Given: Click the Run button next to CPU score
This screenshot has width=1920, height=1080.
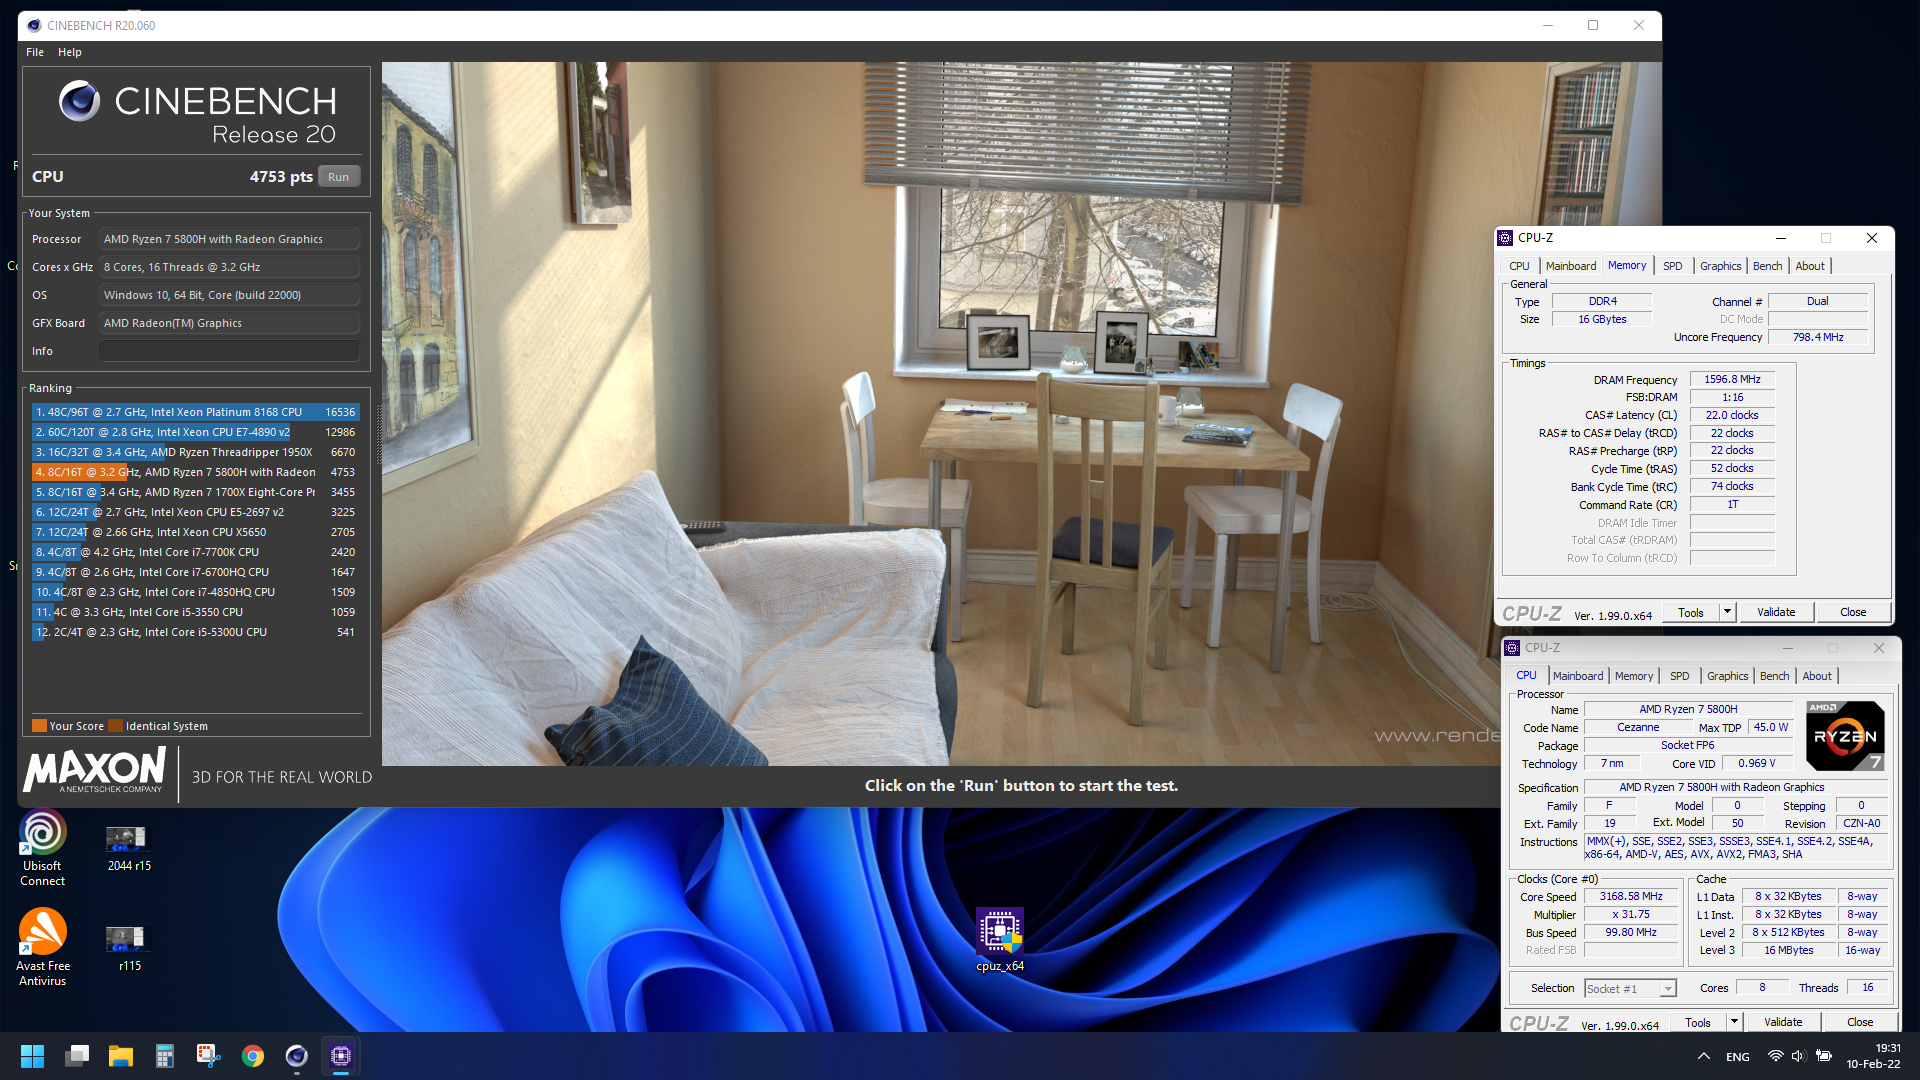Looking at the screenshot, I should [x=338, y=177].
